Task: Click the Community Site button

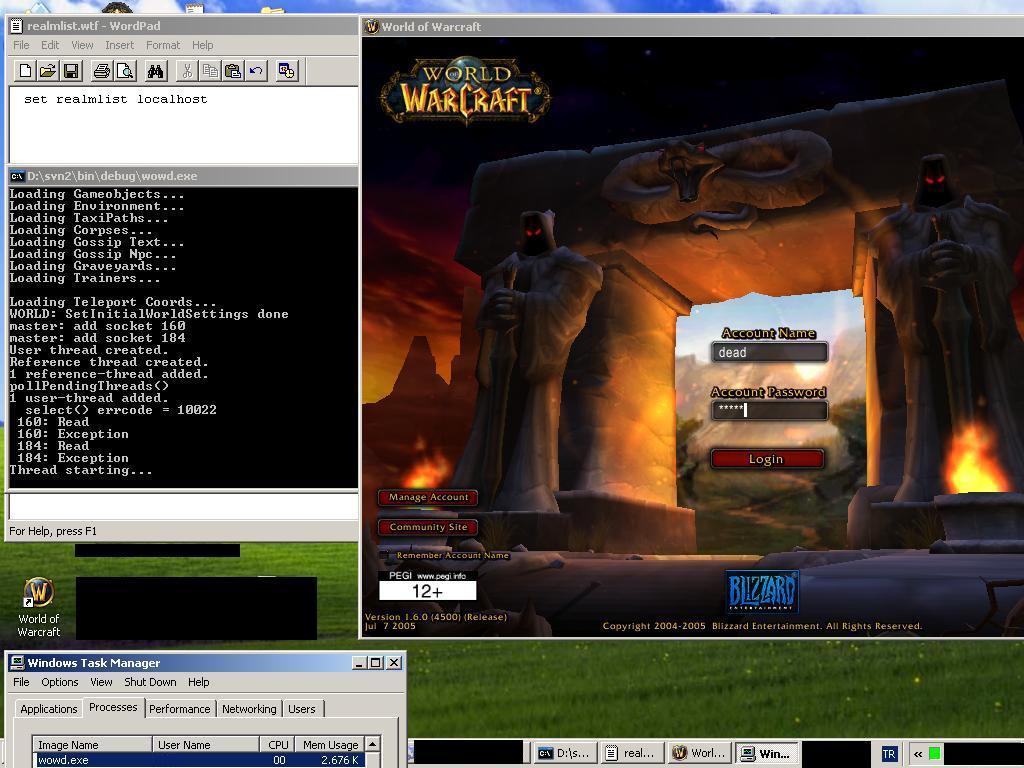Action: [x=428, y=526]
